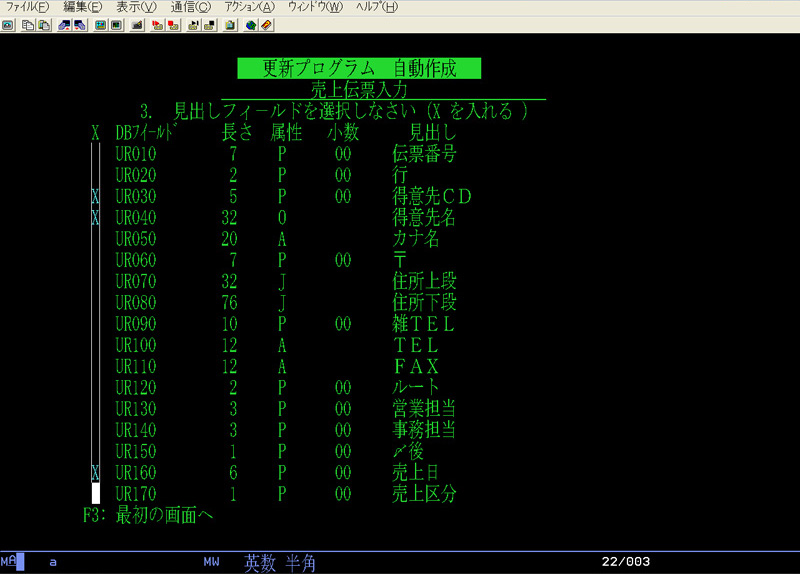
Task: Click the heading text 住所下段
Action: click(x=424, y=303)
